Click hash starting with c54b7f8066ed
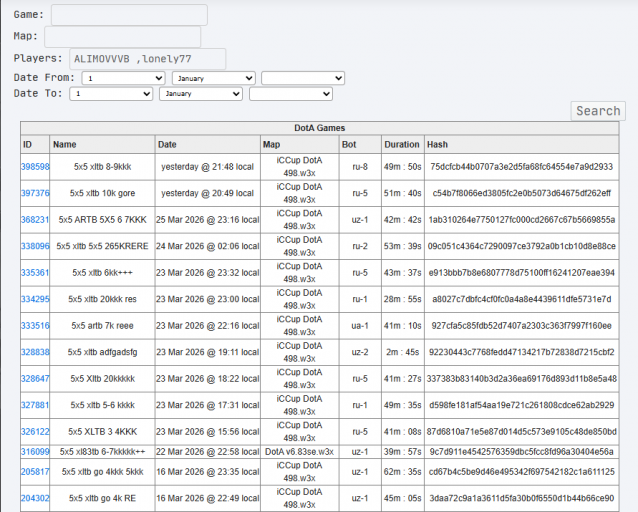Screen dimensions: 638x512 click(522, 193)
